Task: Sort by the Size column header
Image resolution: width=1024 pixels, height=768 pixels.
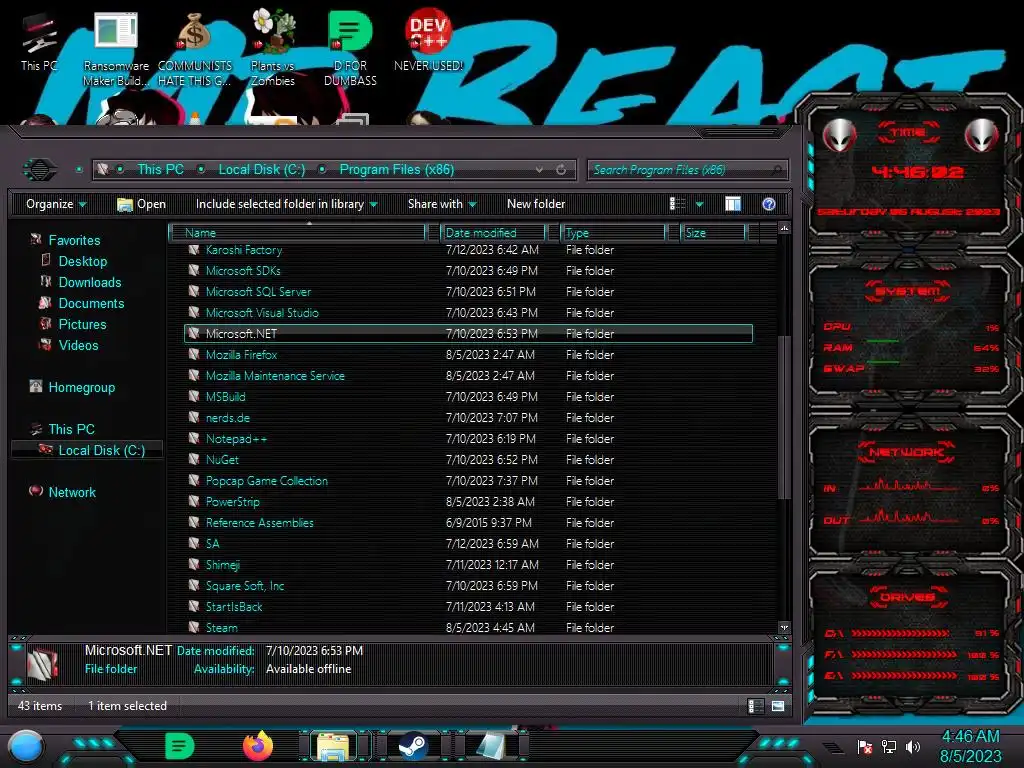Action: point(713,232)
